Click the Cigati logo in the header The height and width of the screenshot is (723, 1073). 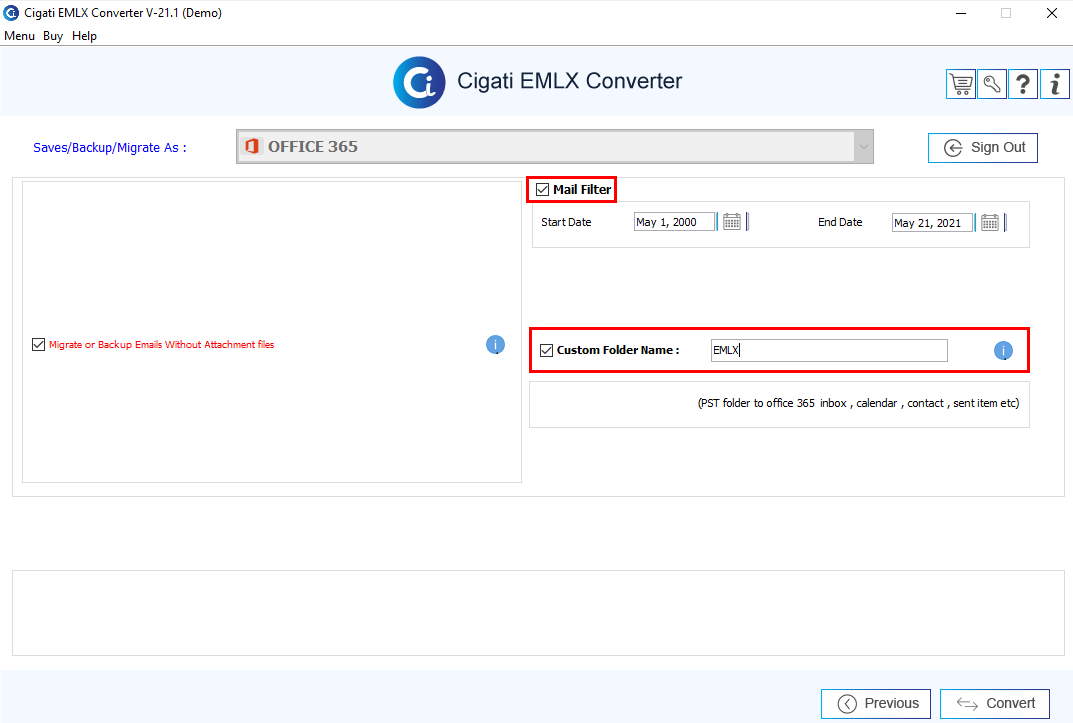point(419,82)
